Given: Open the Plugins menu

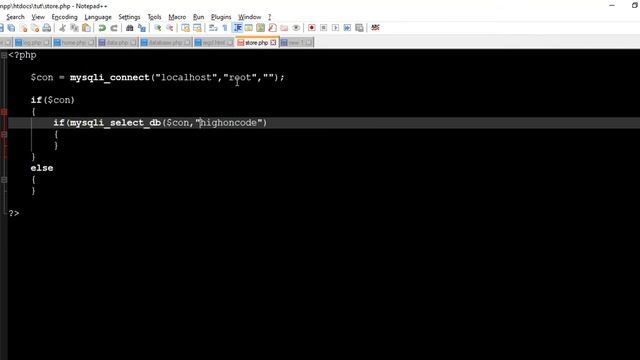Looking at the screenshot, I should click(x=221, y=17).
